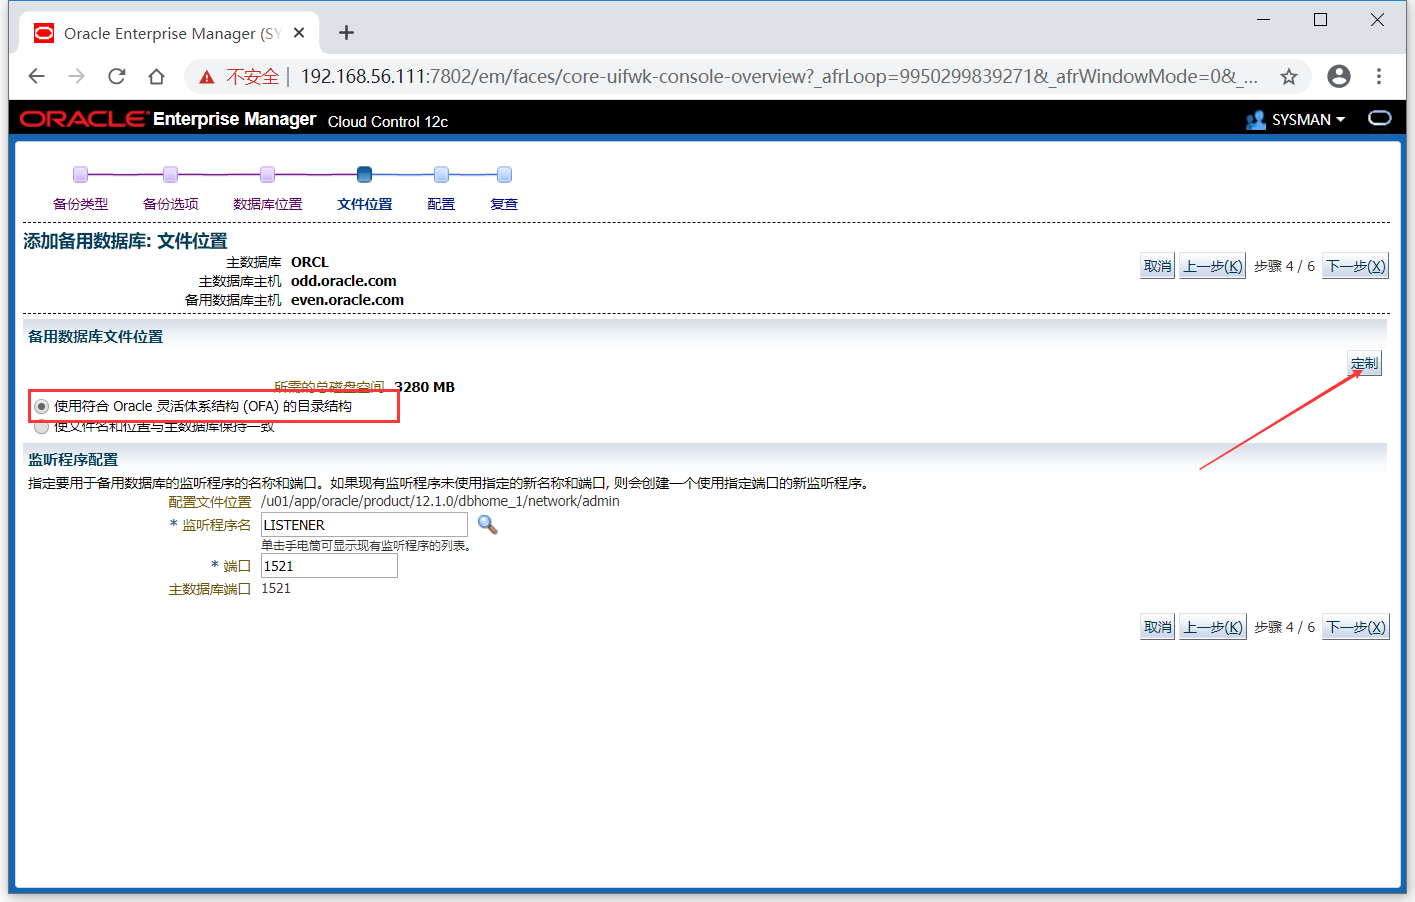The width and height of the screenshot is (1415, 902).
Task: Click the port 1521 input field
Action: [x=329, y=566]
